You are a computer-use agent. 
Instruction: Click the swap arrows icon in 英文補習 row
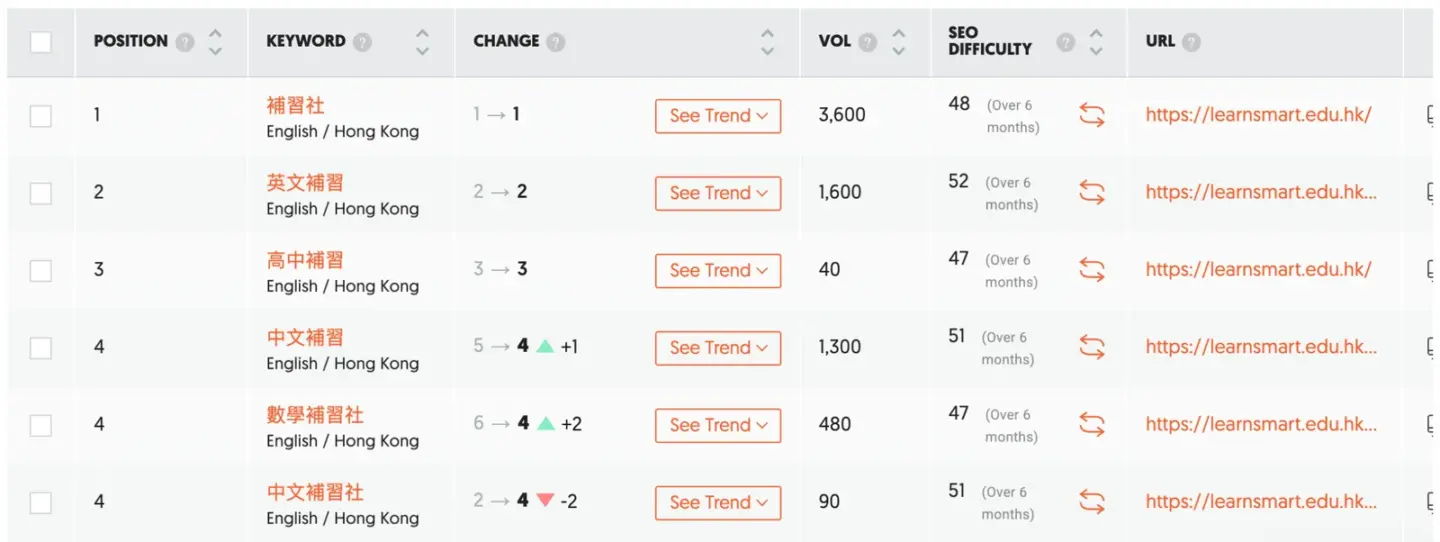point(1092,192)
